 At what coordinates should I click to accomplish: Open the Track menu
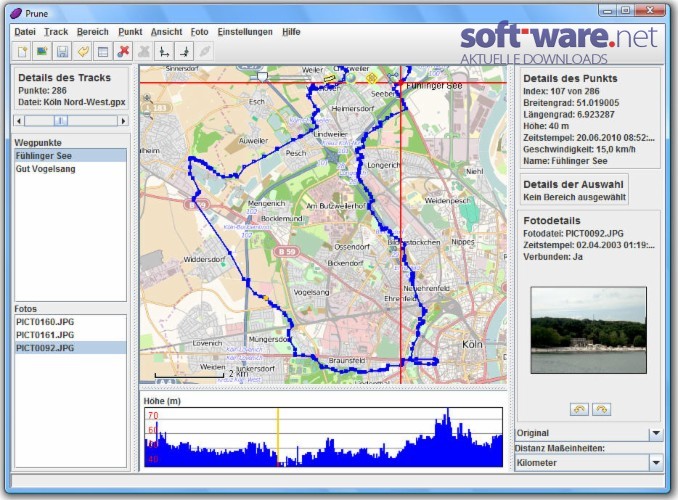click(x=56, y=32)
